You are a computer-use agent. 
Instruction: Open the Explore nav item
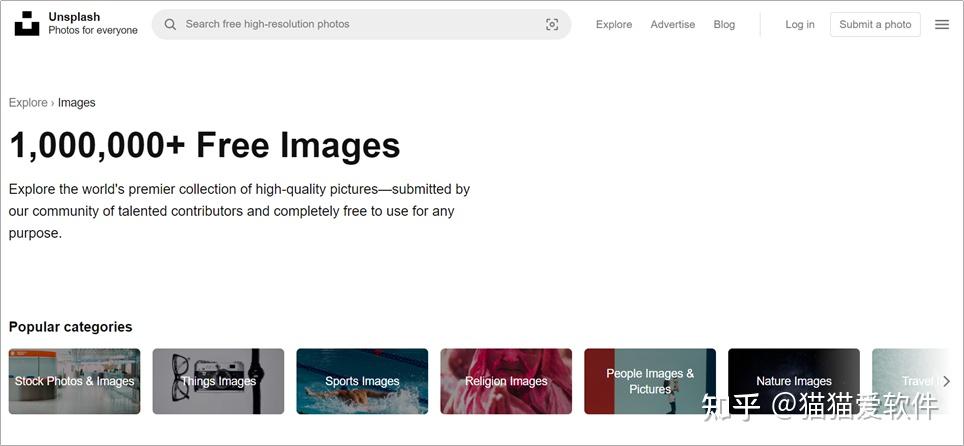(x=614, y=25)
